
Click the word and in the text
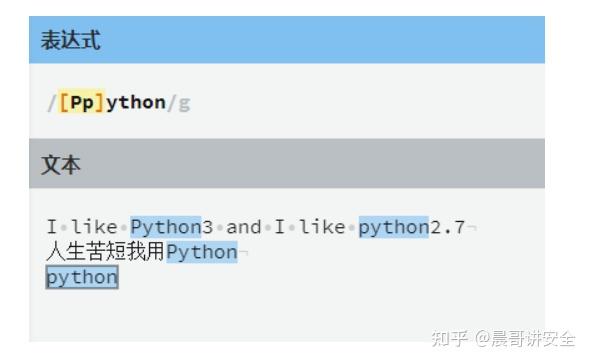click(243, 227)
